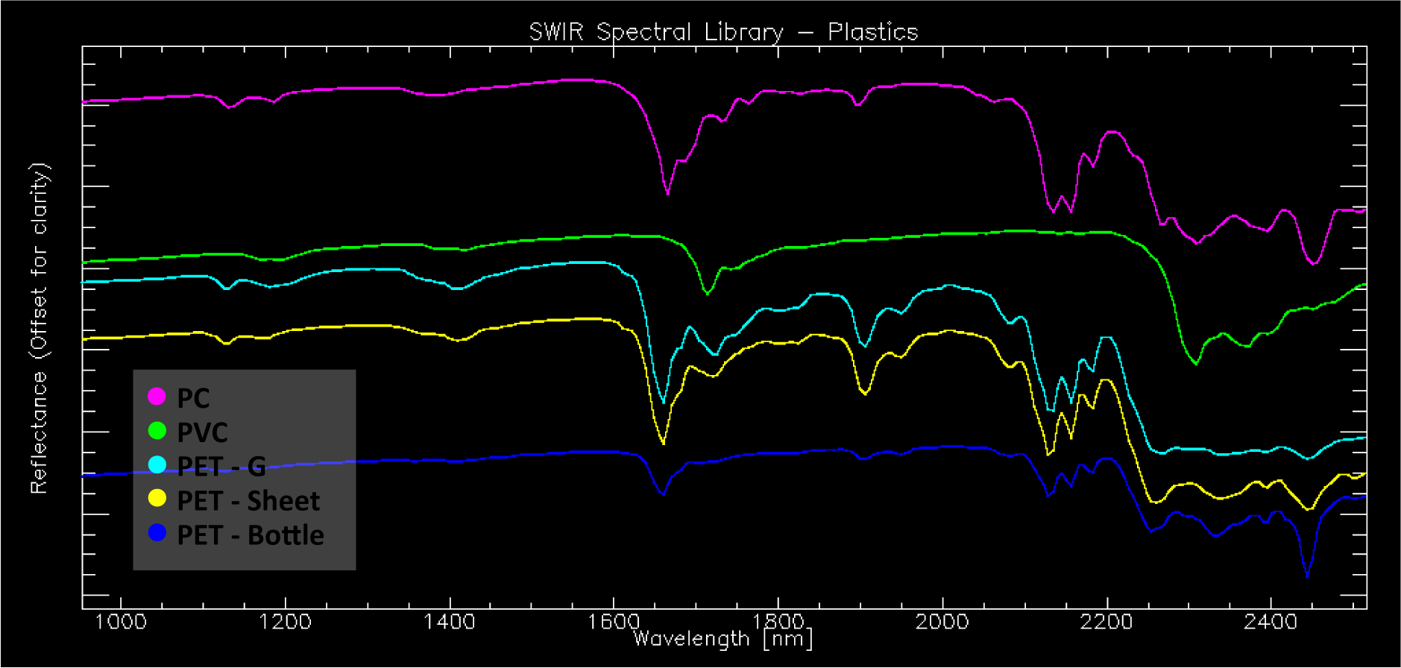Click the 2200 wavelength tick label
1401x668 pixels.
pos(1107,622)
